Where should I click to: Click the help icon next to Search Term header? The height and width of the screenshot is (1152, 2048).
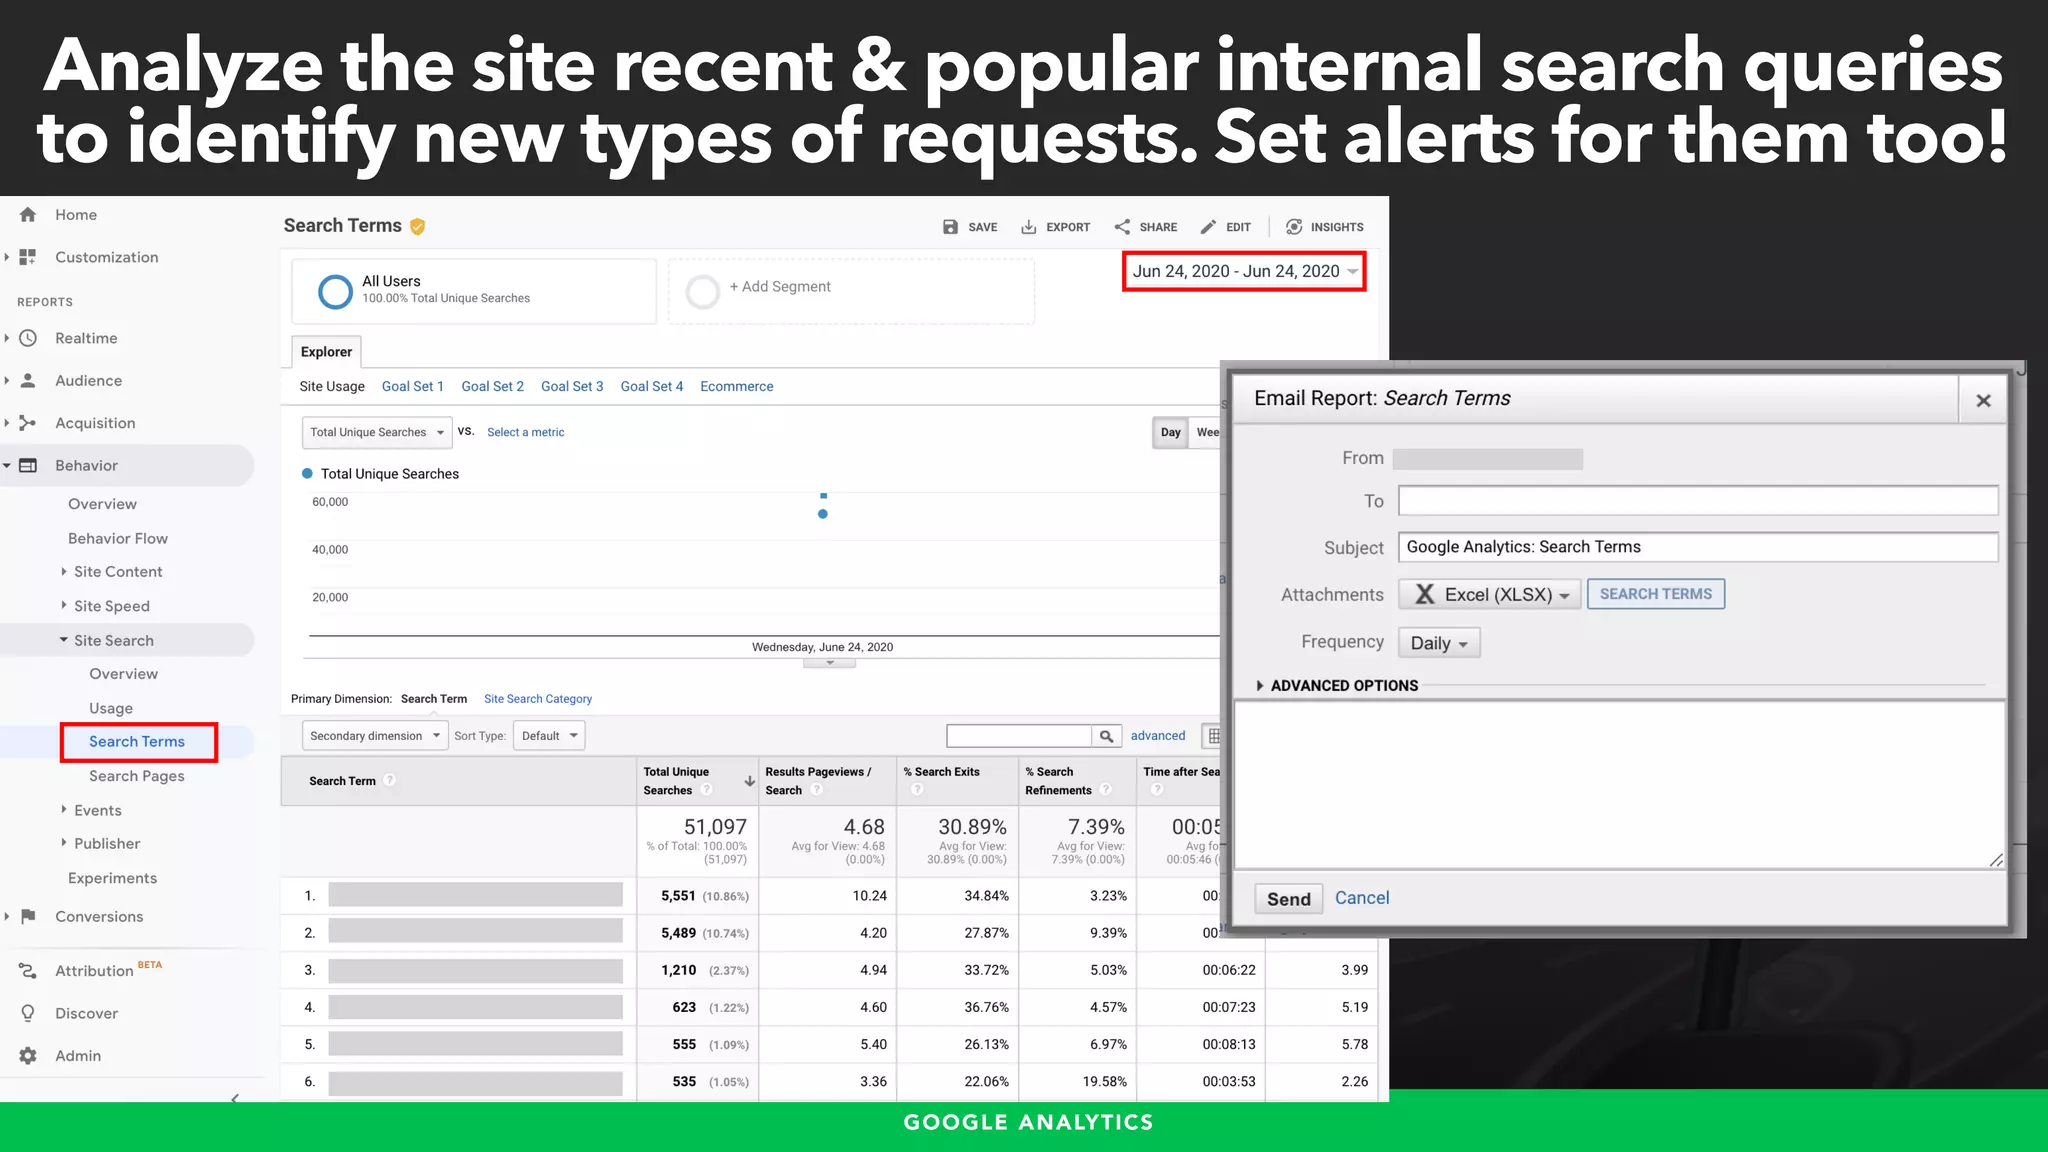point(389,781)
